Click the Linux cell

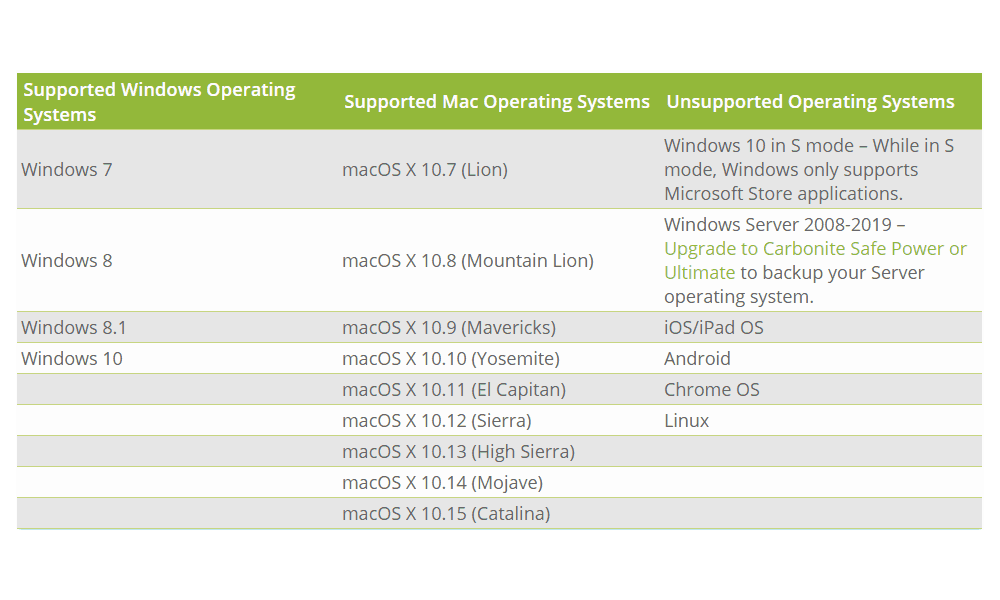coord(686,421)
